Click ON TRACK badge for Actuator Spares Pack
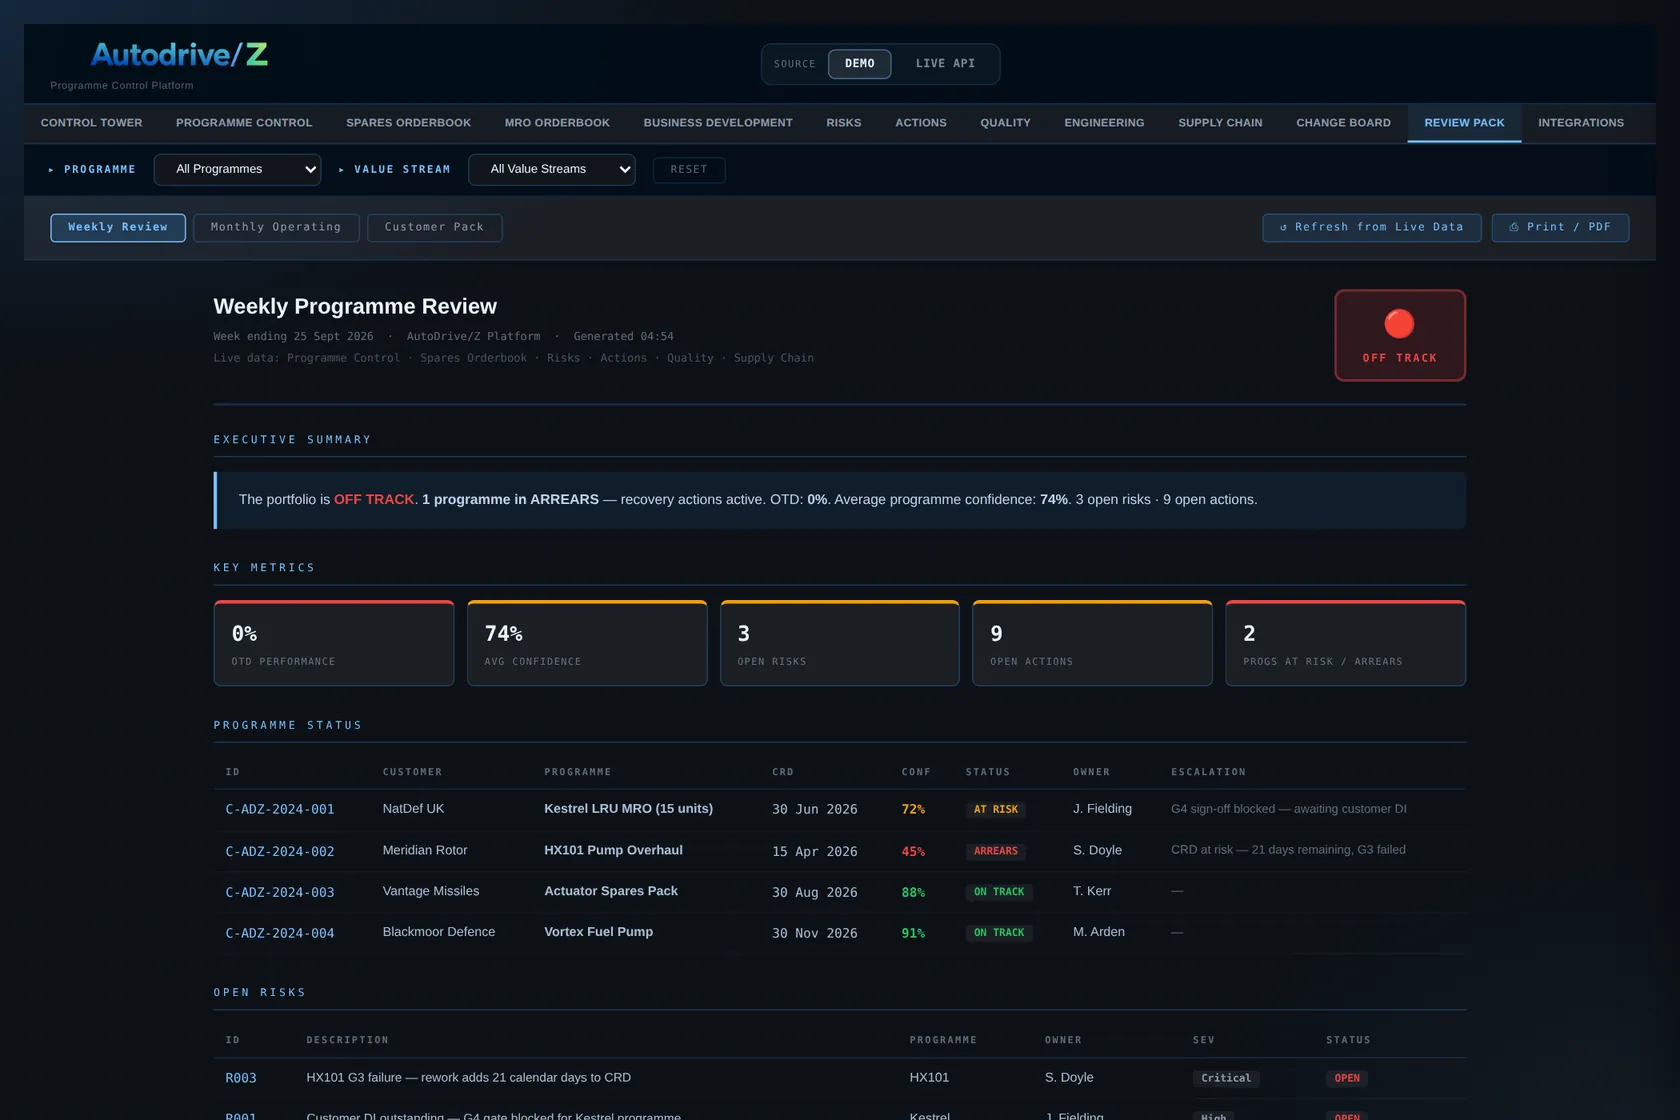Screen dimensions: 1680x1120 point(999,892)
